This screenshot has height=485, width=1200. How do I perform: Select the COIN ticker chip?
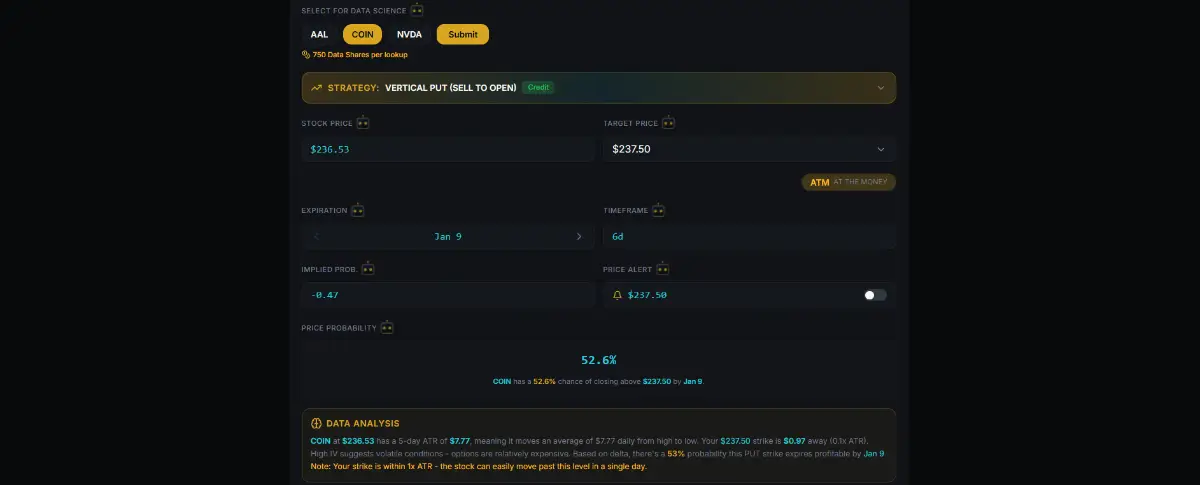point(363,34)
